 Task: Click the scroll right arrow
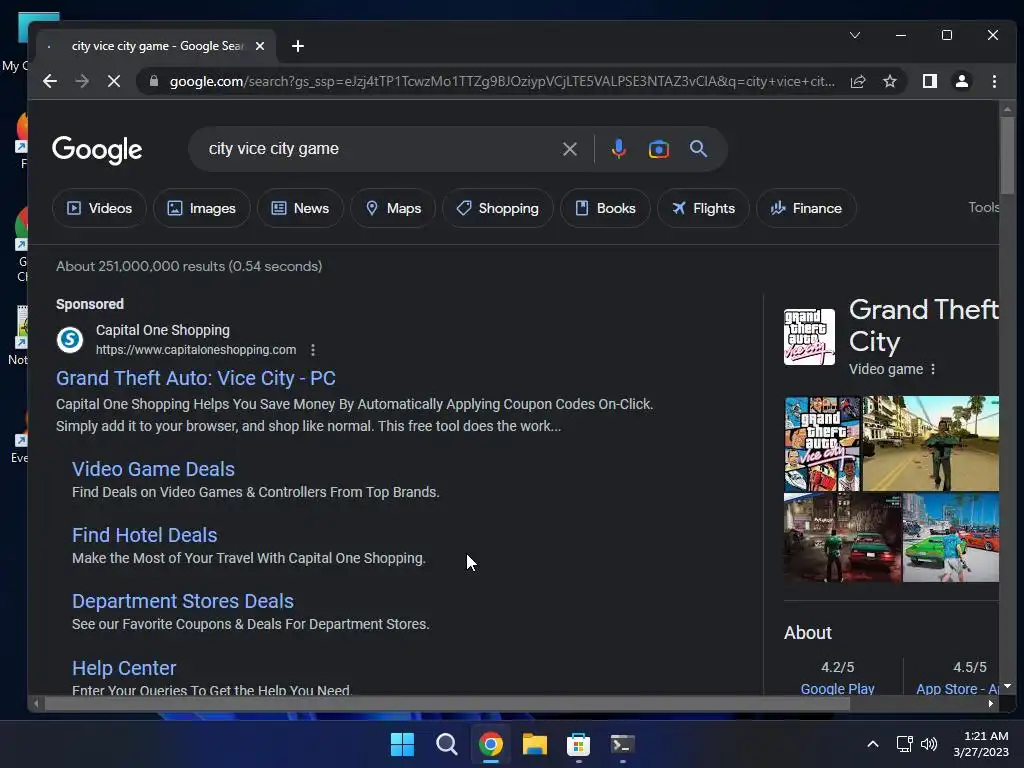[991, 703]
